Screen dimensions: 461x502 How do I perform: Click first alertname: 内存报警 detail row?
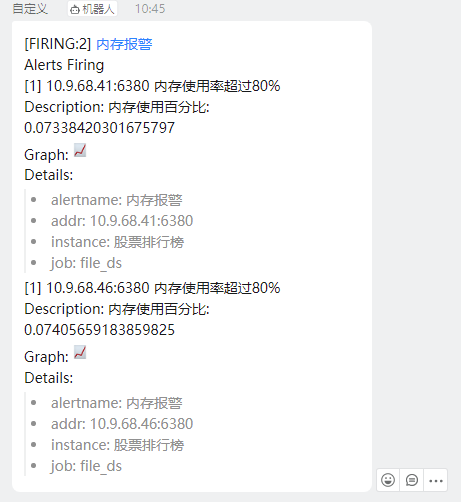pyautogui.click(x=117, y=200)
